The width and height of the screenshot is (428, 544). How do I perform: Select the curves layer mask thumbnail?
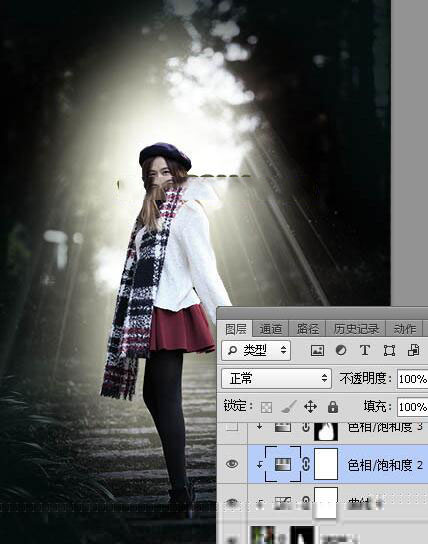tap(326, 503)
